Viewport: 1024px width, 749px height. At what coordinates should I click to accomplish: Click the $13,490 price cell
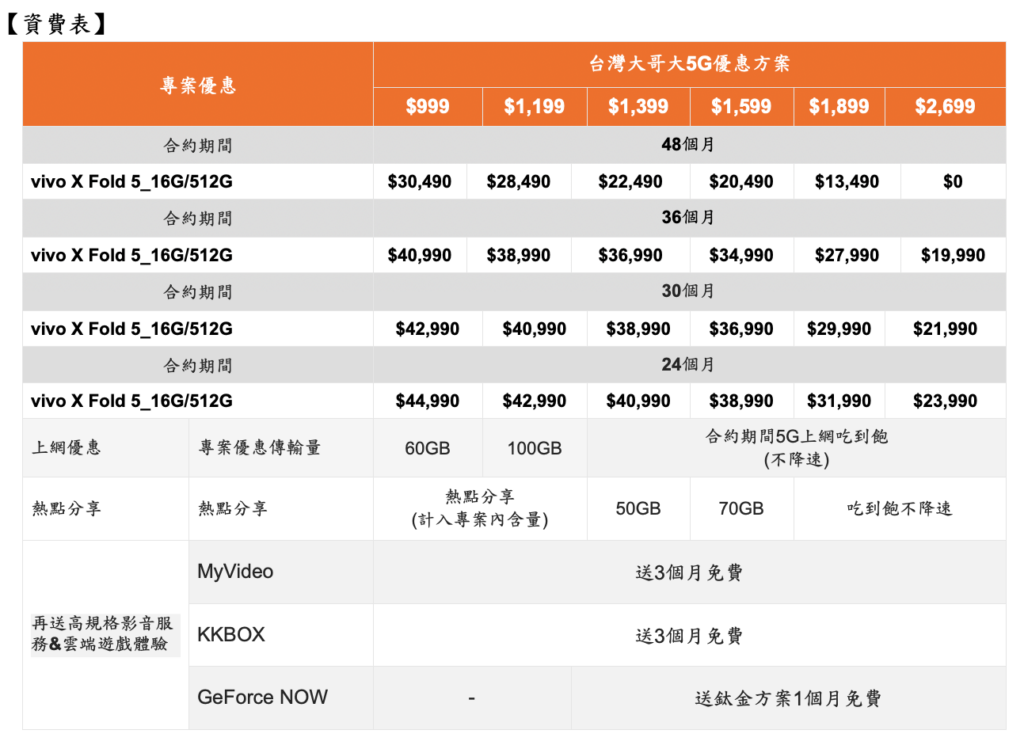click(x=847, y=182)
